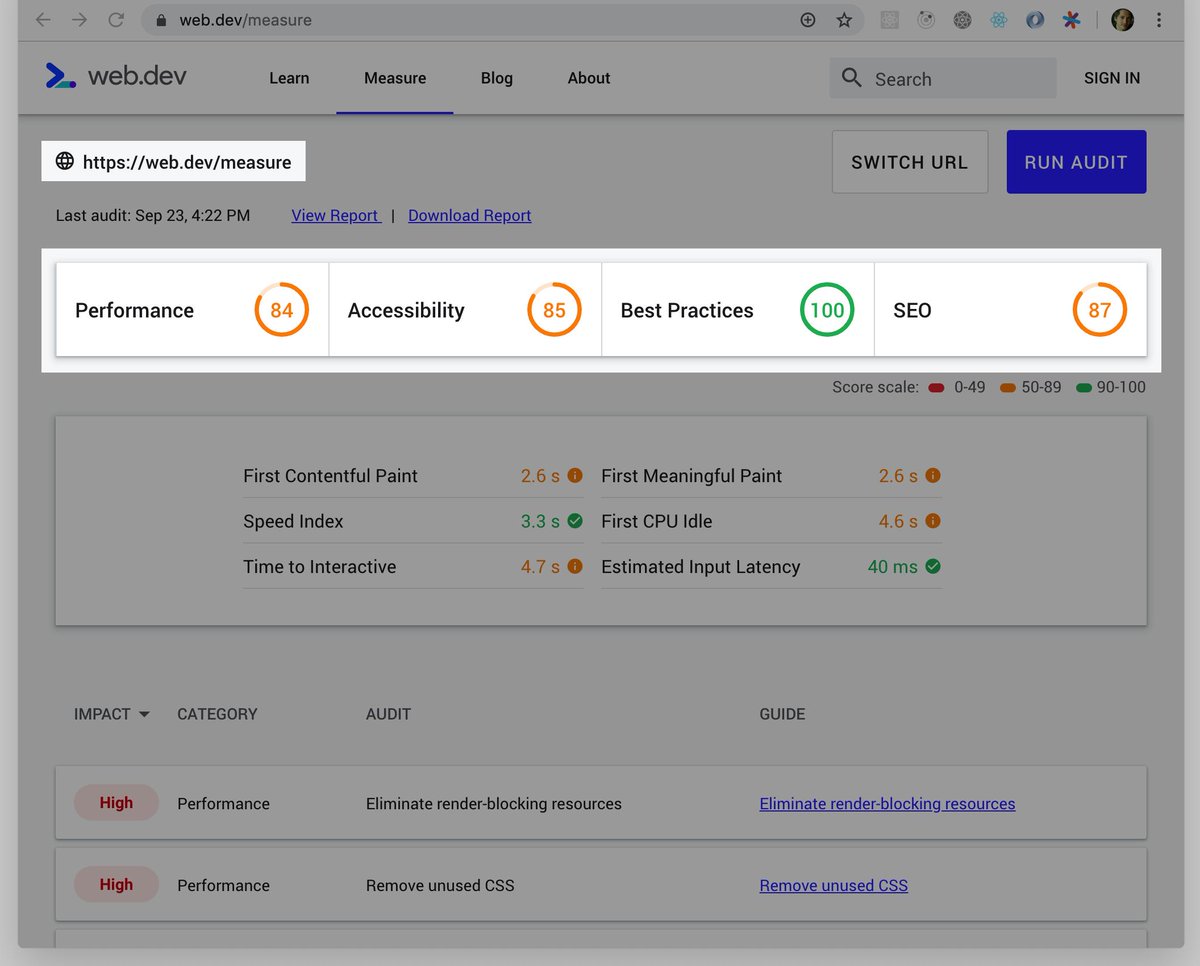This screenshot has width=1200, height=966.
Task: Sort the audits with the IMPACT dropdown arrow
Action: [x=144, y=714]
